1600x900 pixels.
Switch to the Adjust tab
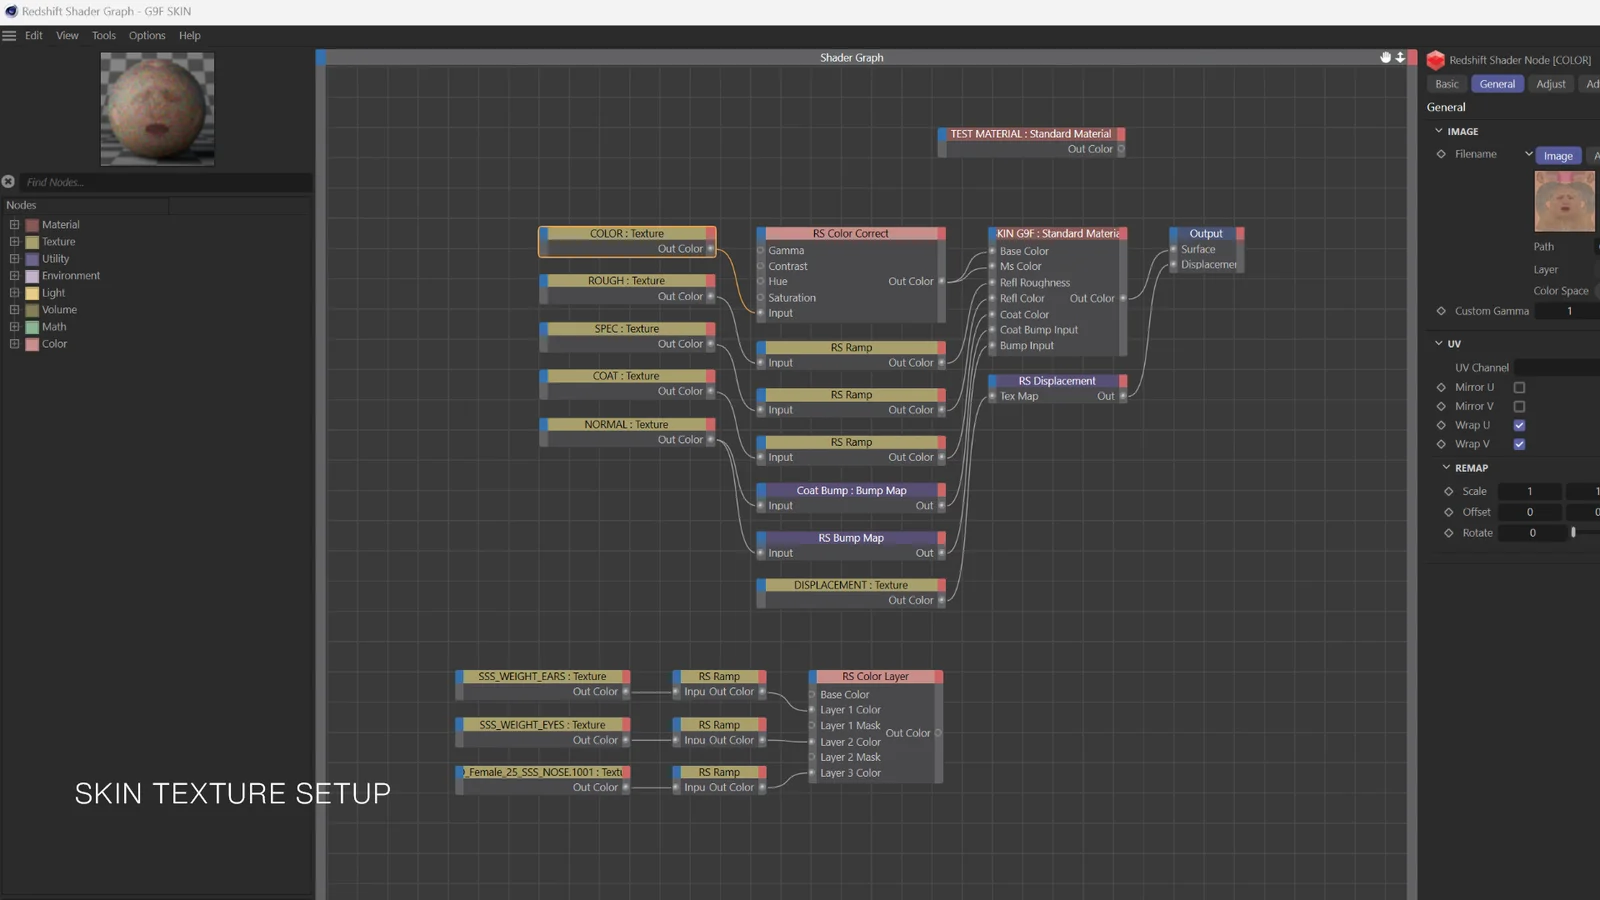1550,84
